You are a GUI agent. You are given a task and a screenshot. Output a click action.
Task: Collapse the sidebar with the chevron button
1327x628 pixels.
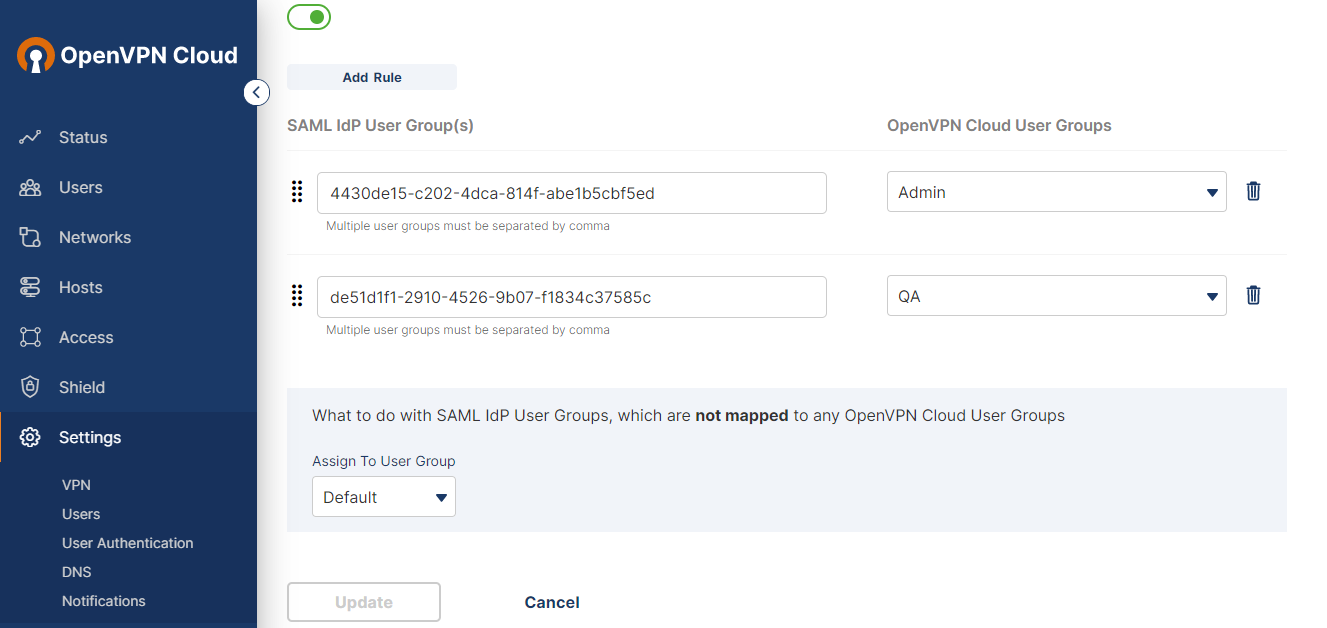click(256, 92)
